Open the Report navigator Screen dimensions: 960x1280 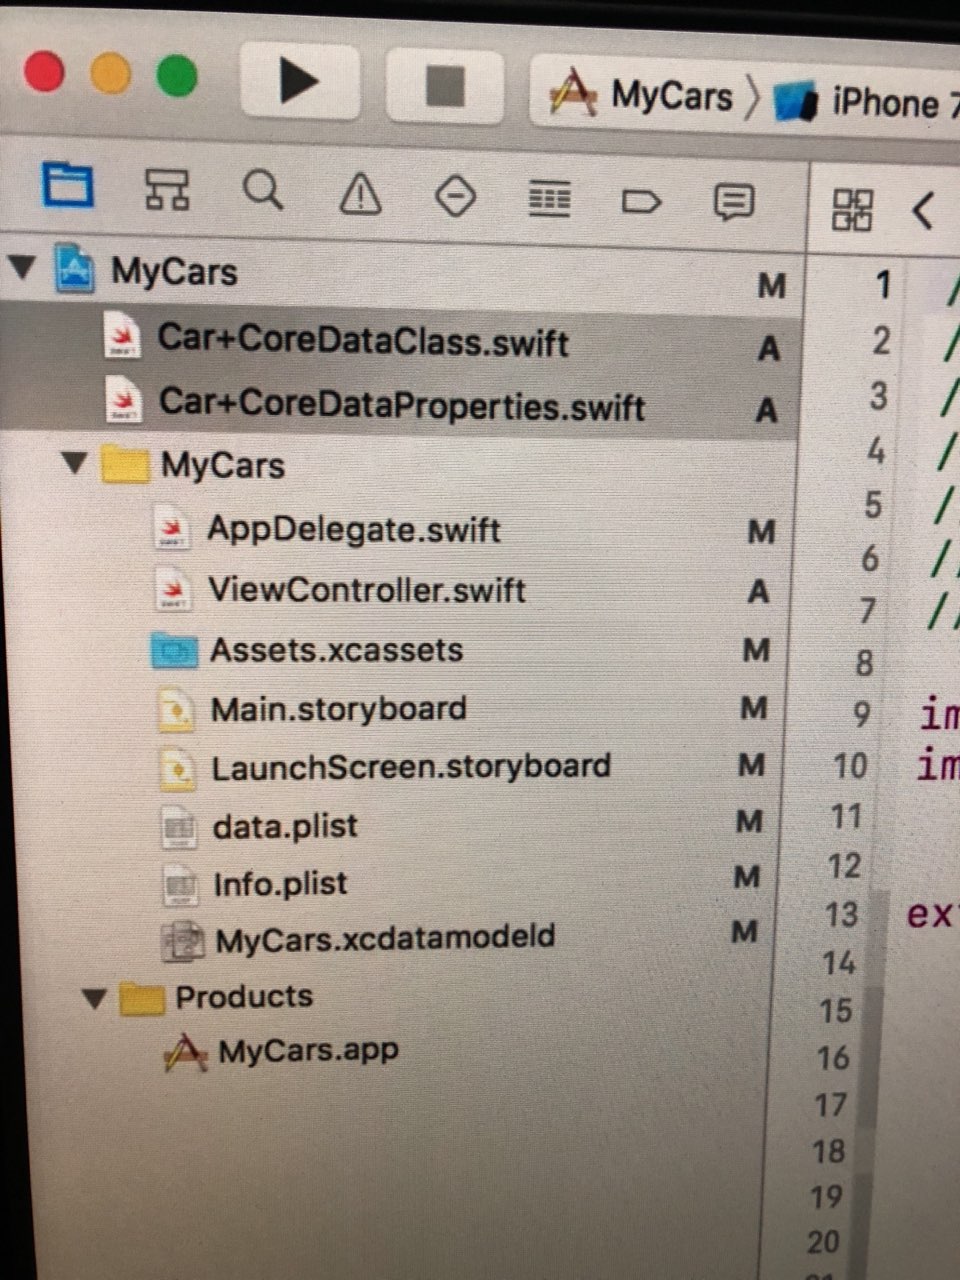[x=733, y=203]
